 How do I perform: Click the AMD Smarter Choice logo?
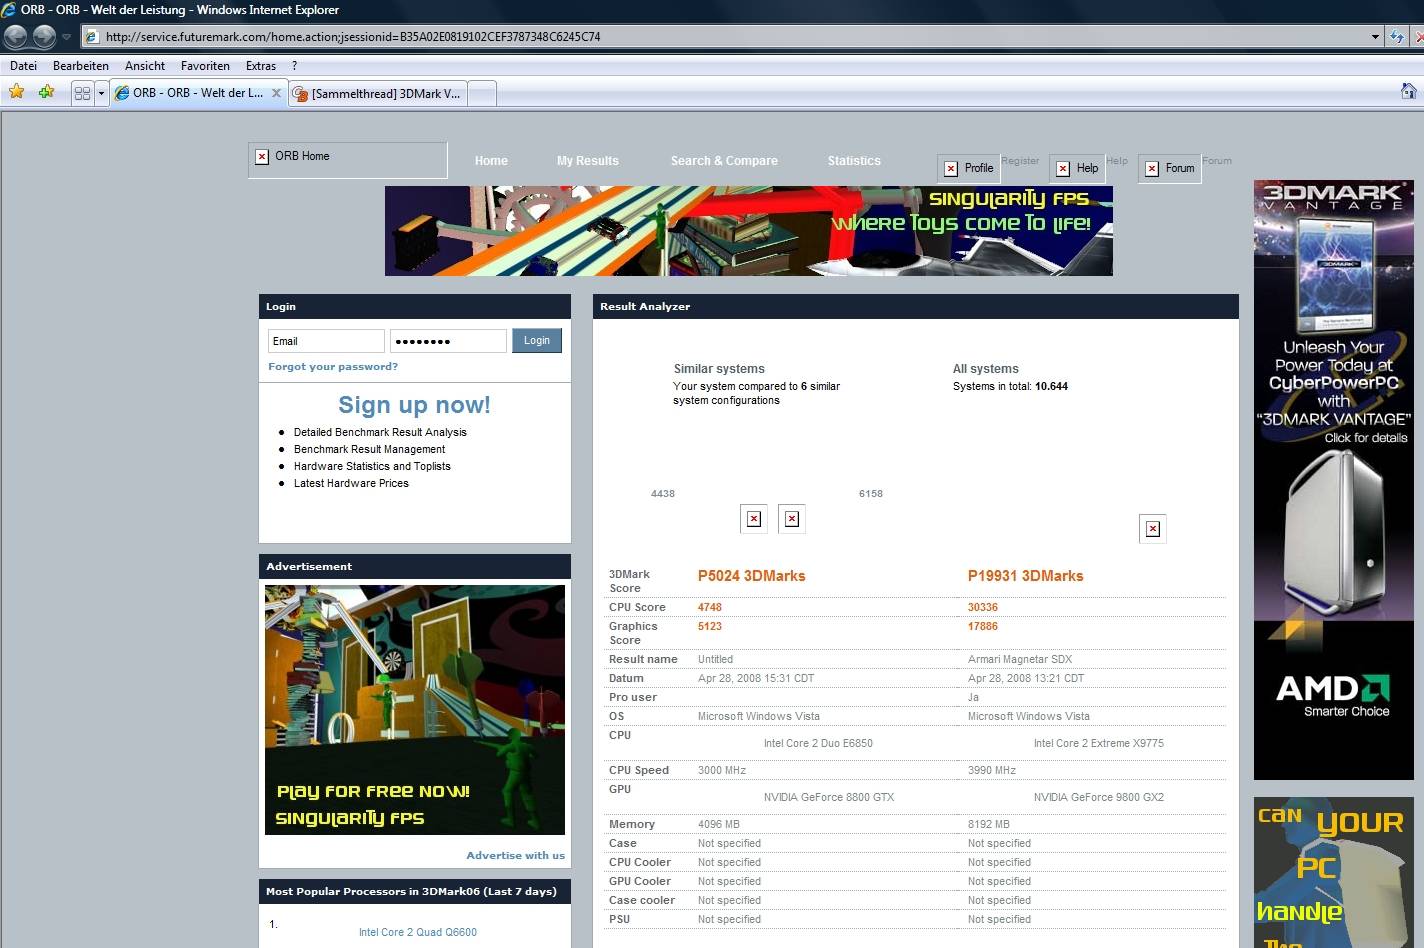tap(1334, 695)
